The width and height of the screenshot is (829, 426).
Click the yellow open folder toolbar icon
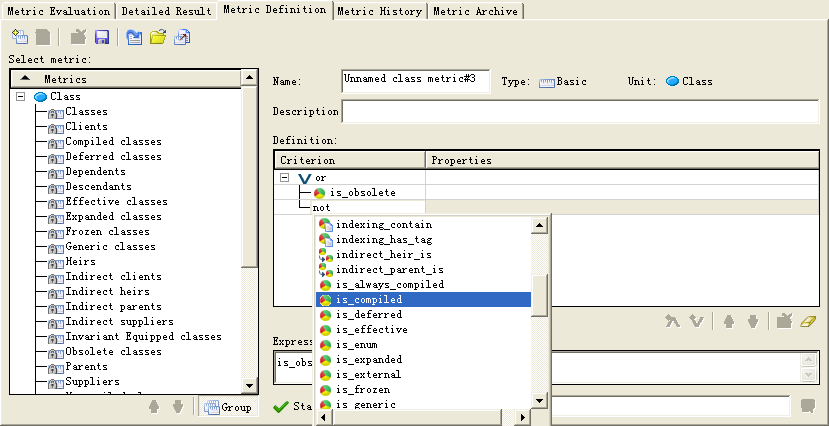[x=157, y=37]
